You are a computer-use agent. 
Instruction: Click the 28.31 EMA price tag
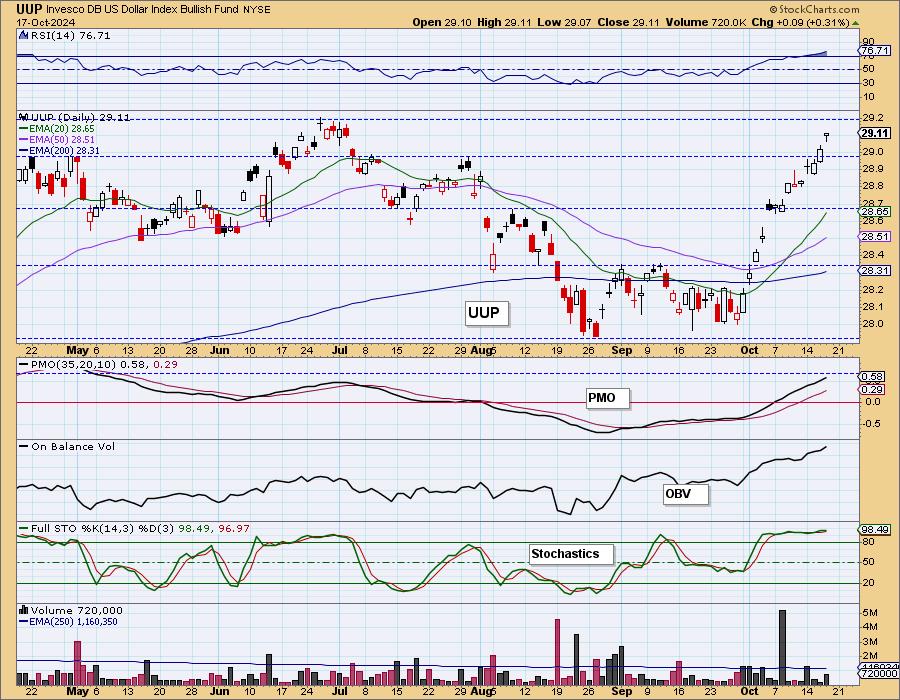pos(875,270)
